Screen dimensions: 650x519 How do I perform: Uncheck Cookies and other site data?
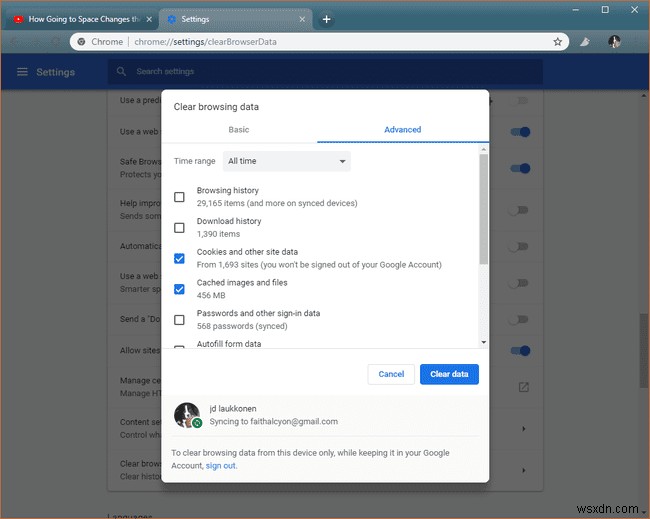point(179,258)
